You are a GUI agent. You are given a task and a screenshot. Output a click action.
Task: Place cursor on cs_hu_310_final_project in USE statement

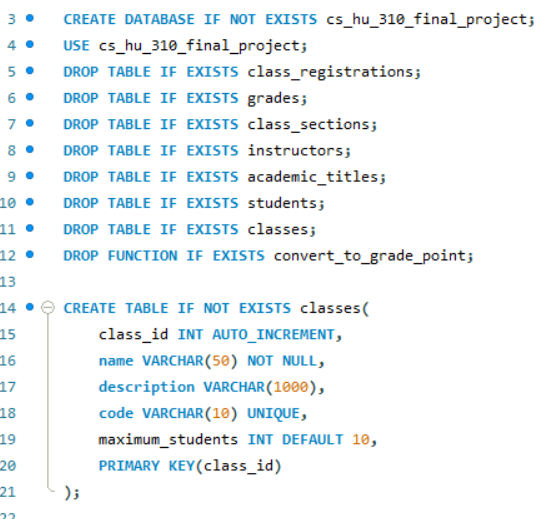pos(199,46)
